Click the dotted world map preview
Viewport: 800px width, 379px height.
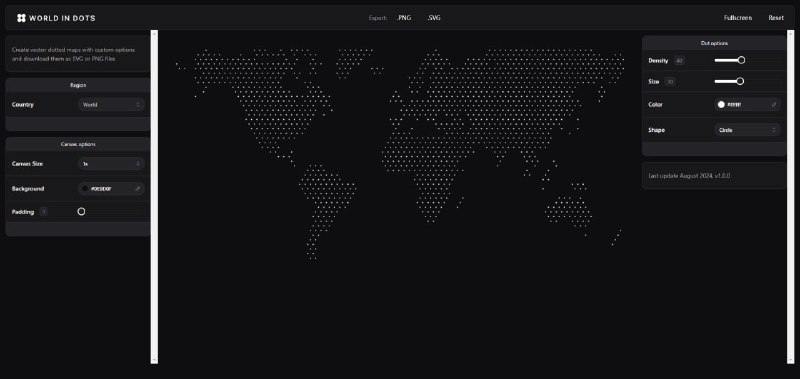pyautogui.click(x=401, y=155)
